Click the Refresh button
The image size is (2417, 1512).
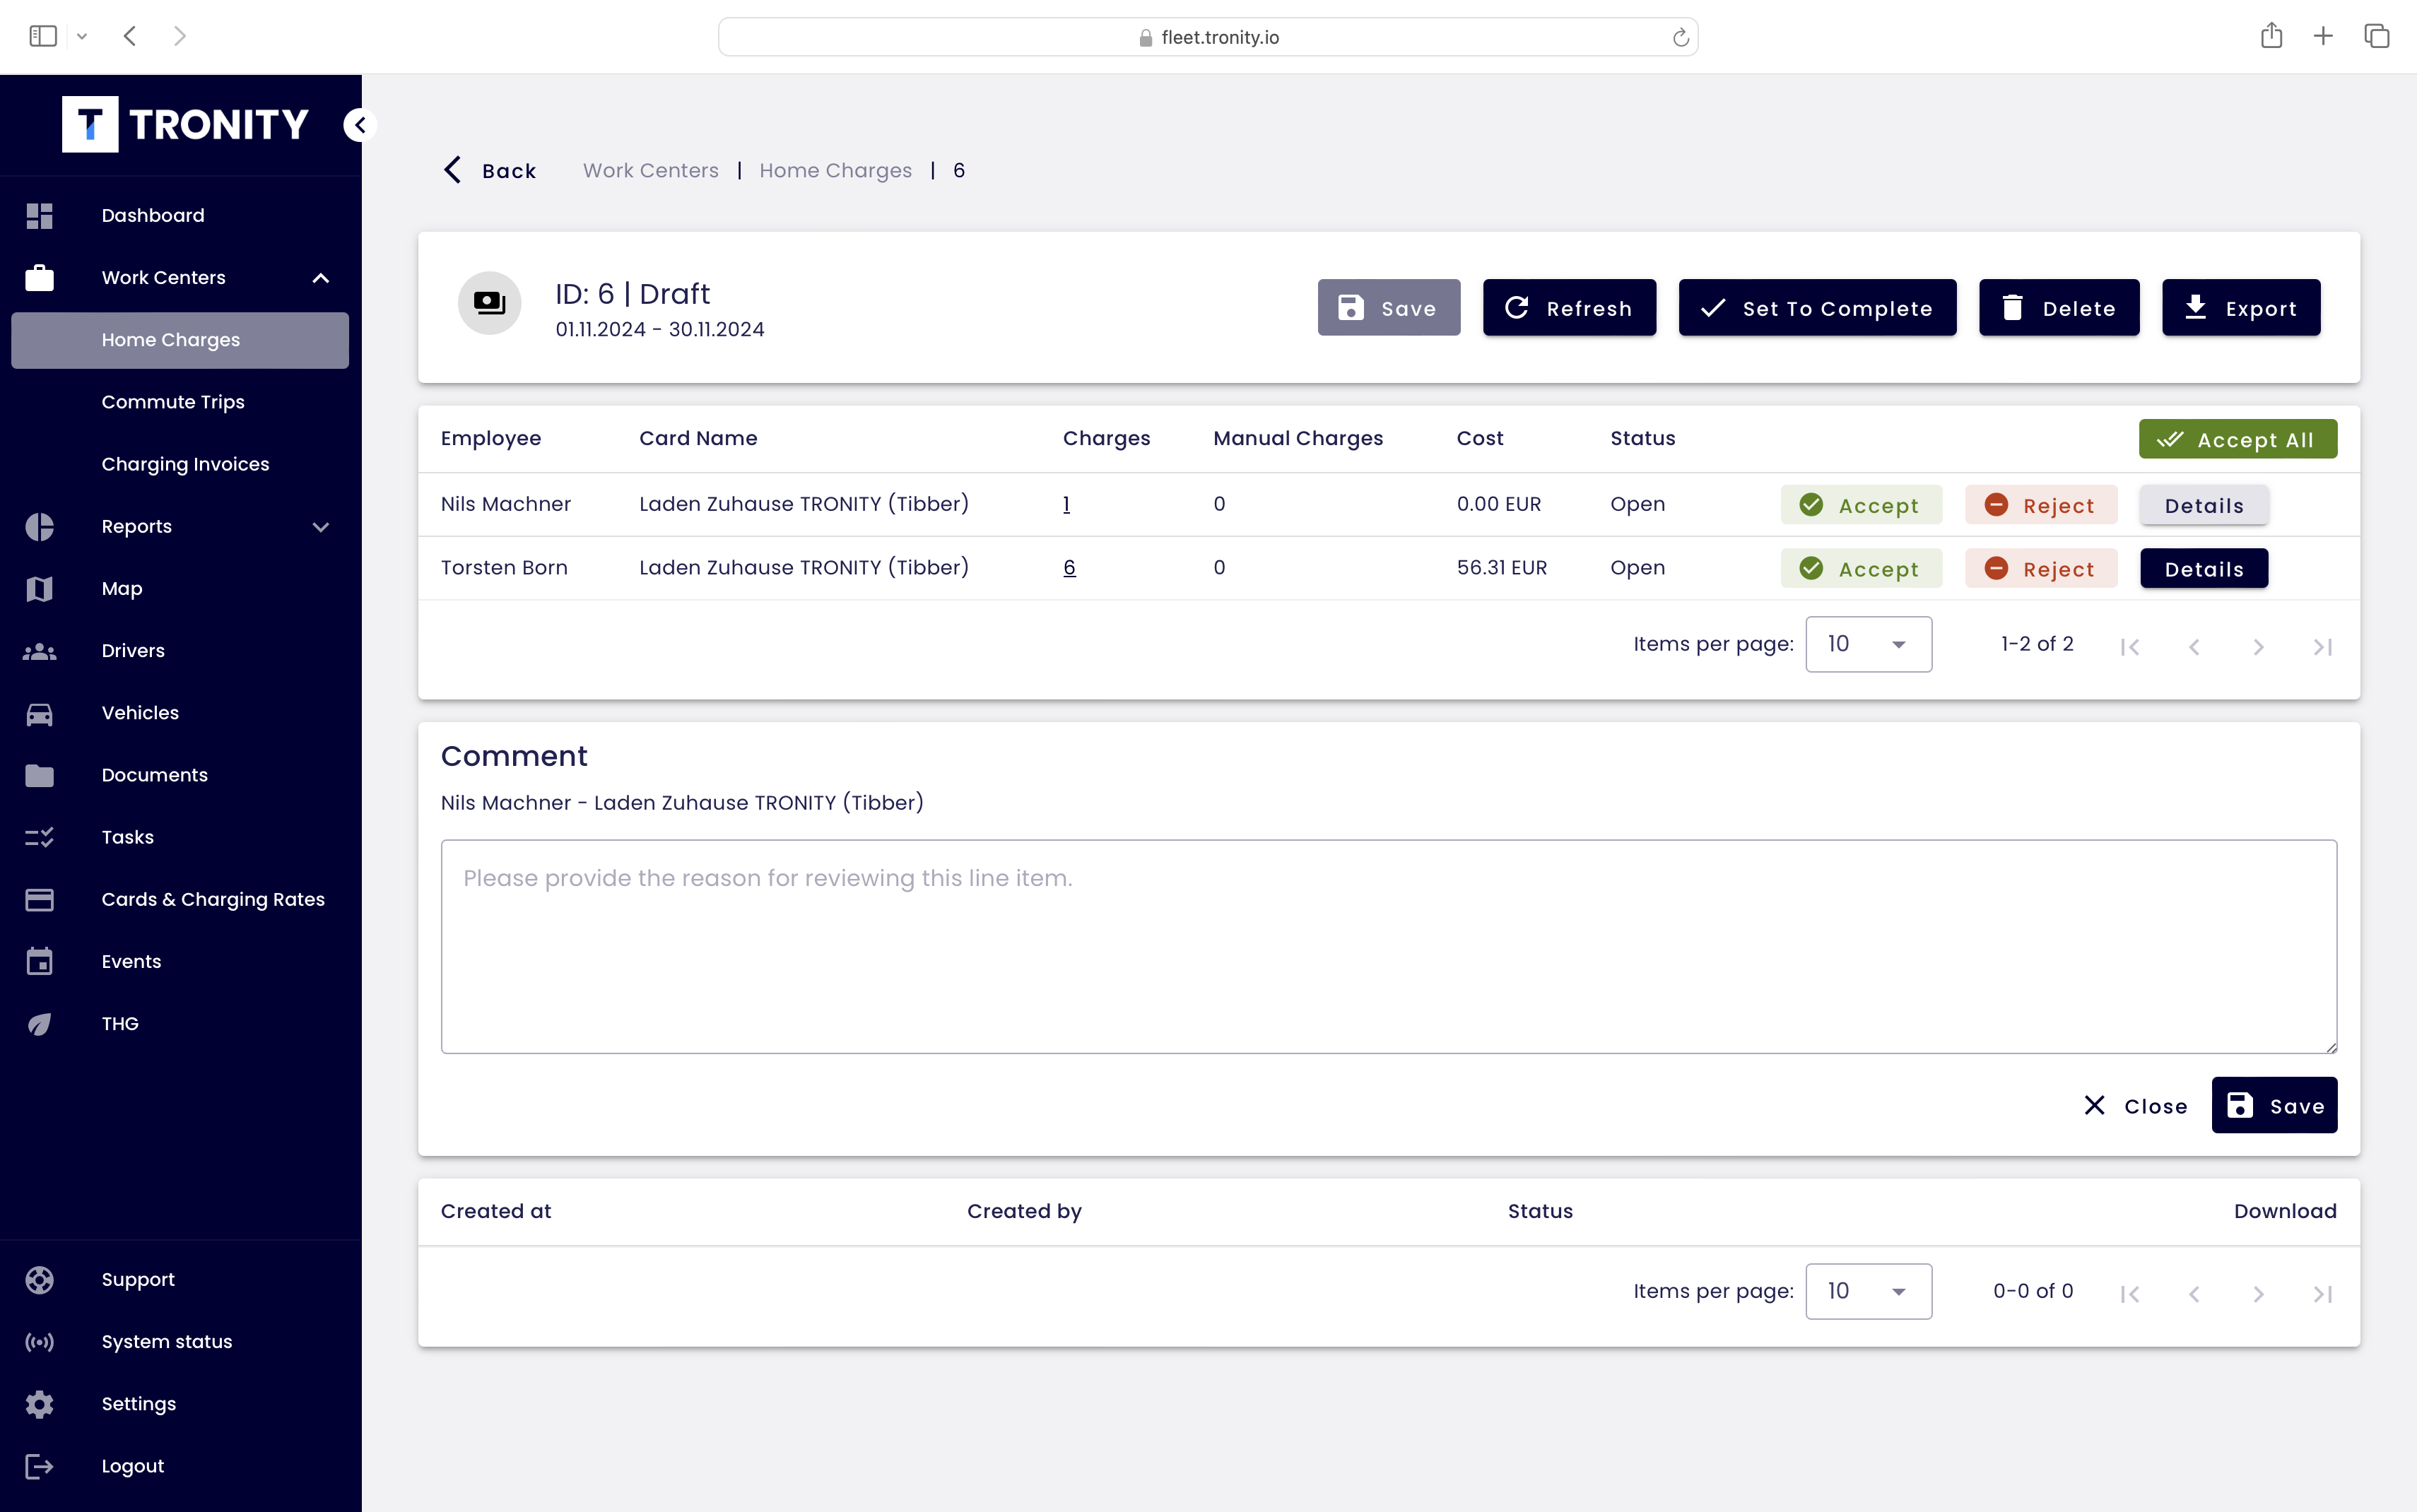1569,307
